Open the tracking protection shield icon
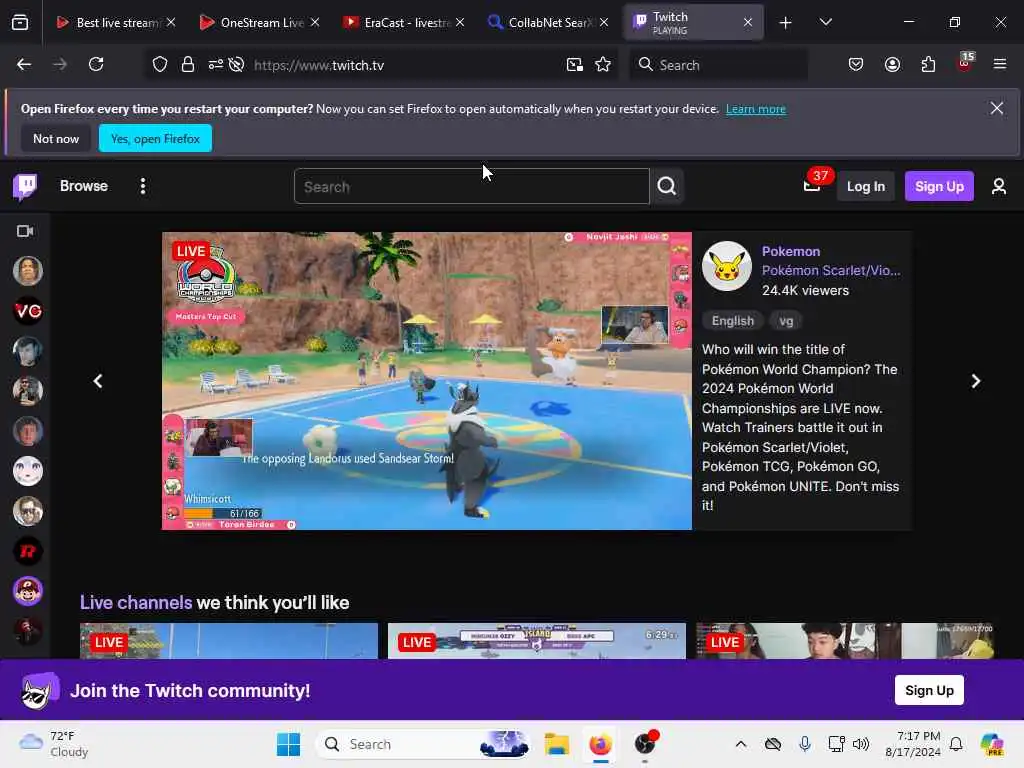Screen dimensions: 1024x768 tap(160, 65)
